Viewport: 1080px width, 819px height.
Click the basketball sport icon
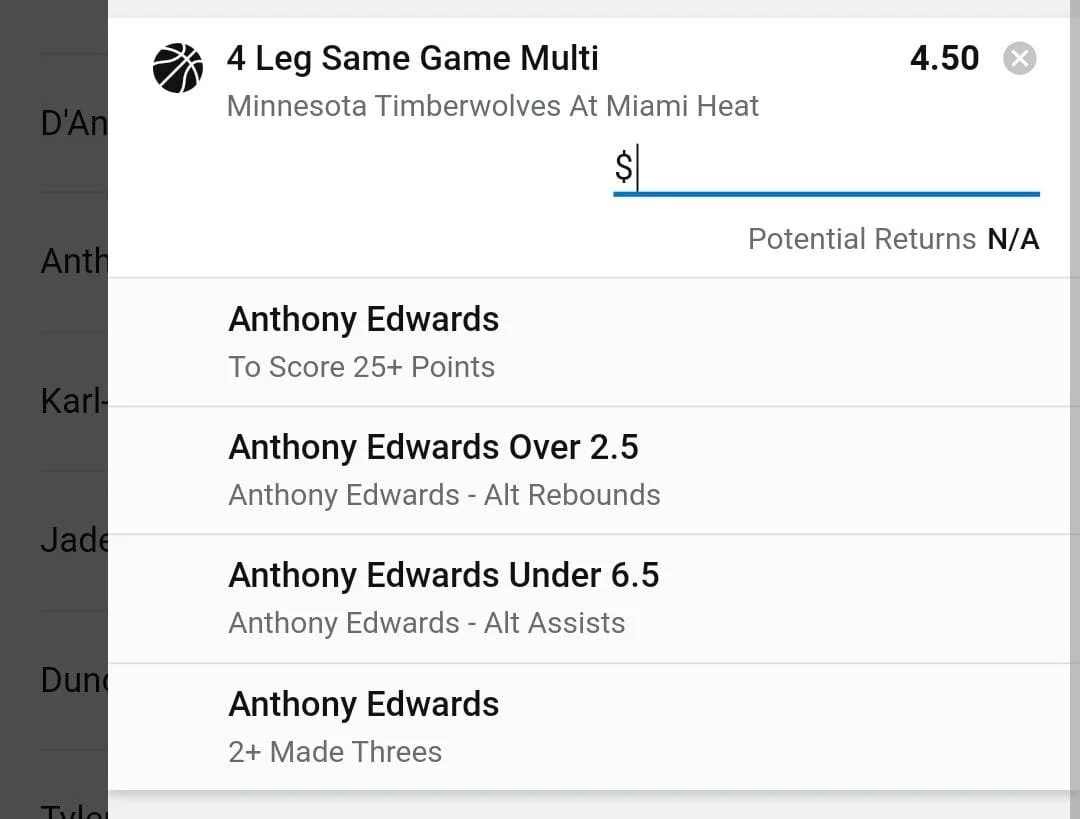tap(178, 68)
